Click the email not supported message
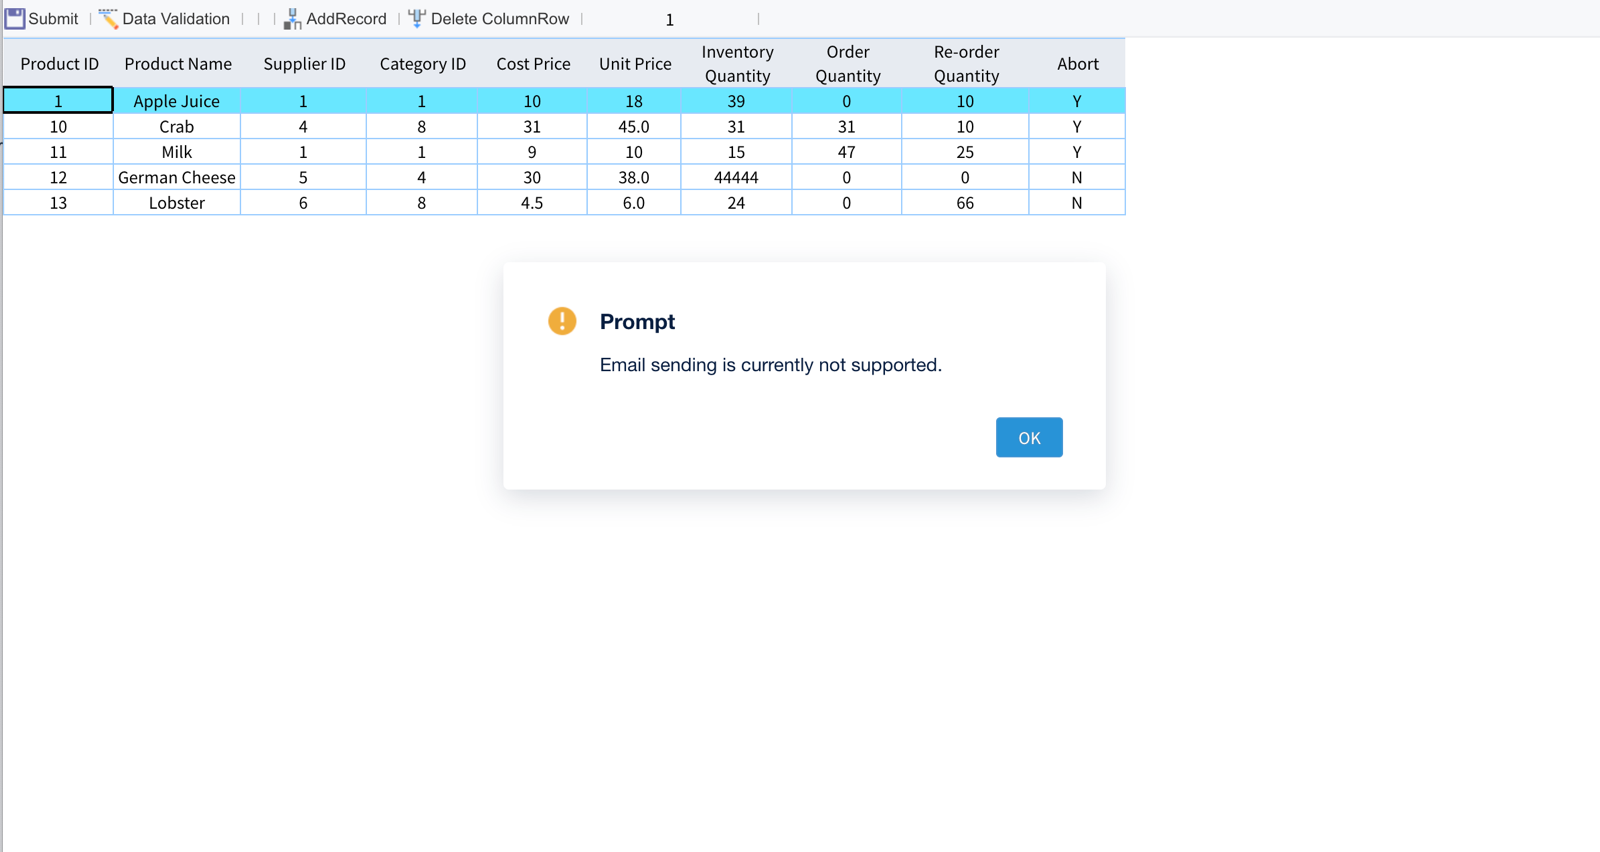1600x852 pixels. [771, 365]
